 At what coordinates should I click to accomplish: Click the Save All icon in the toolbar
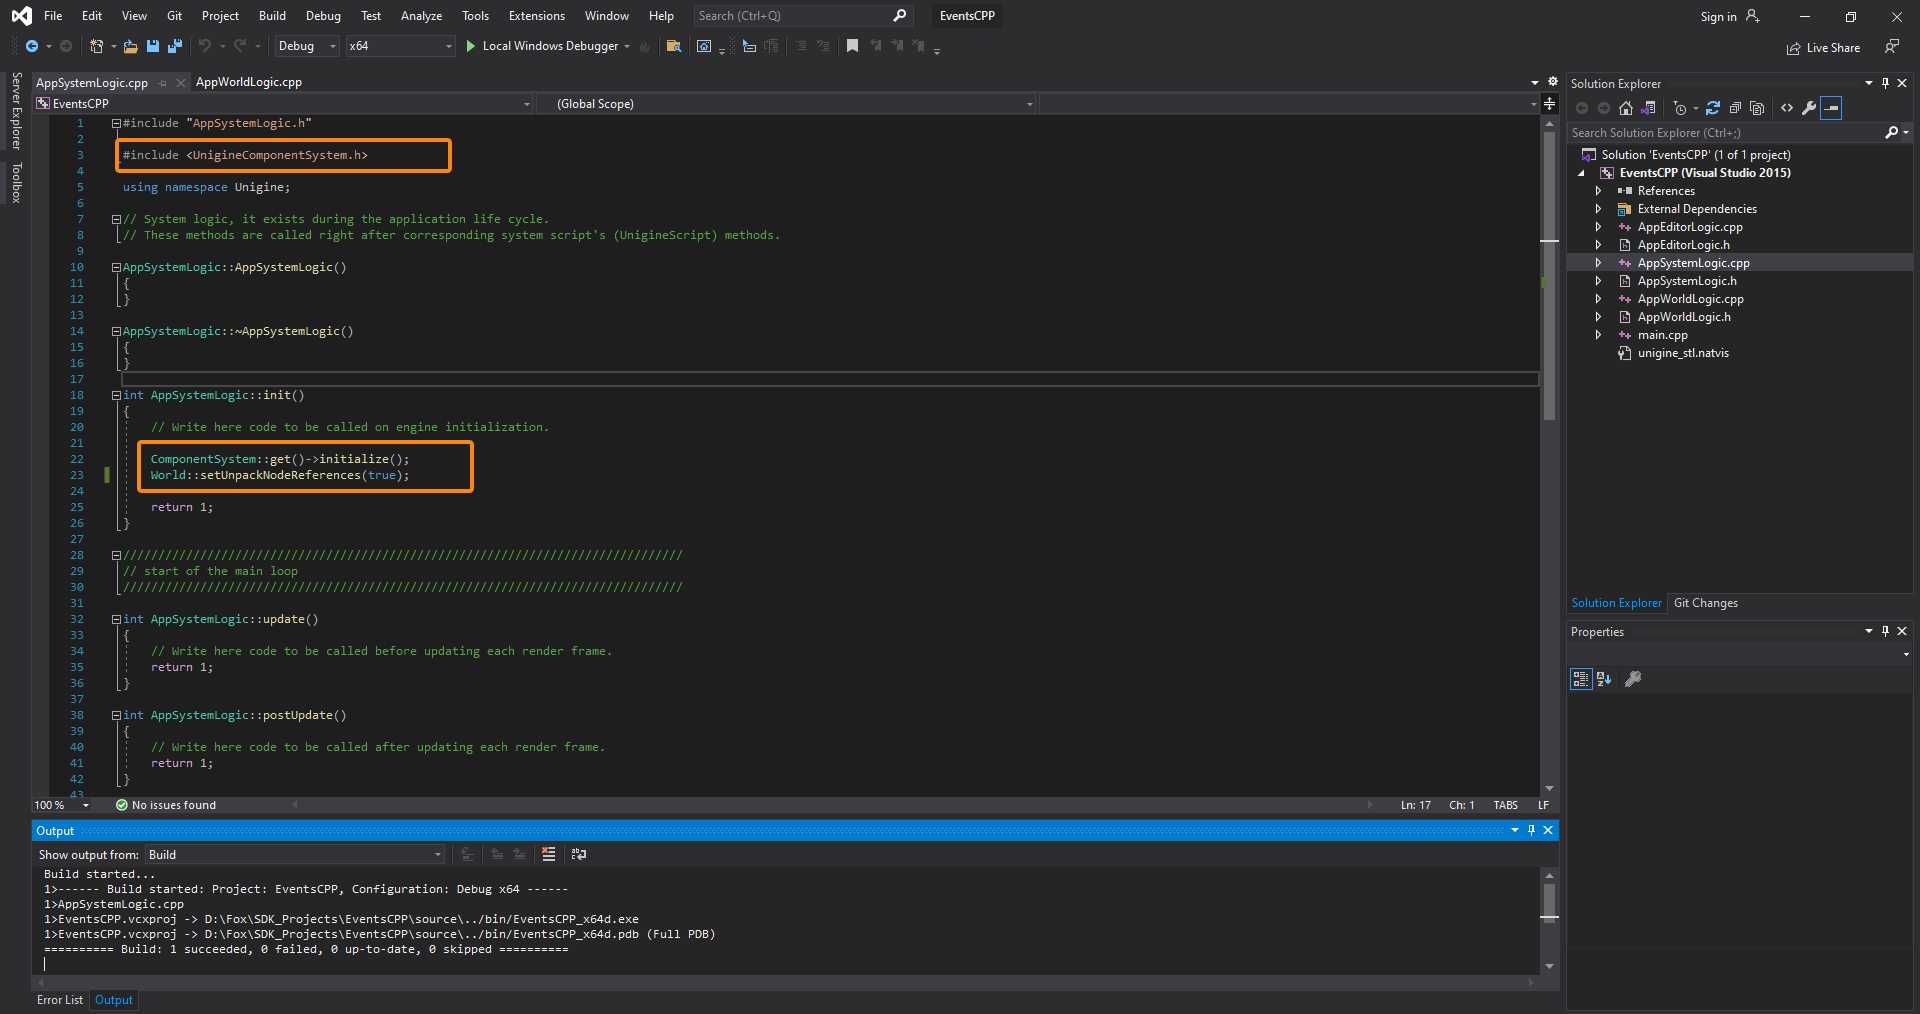tap(174, 46)
